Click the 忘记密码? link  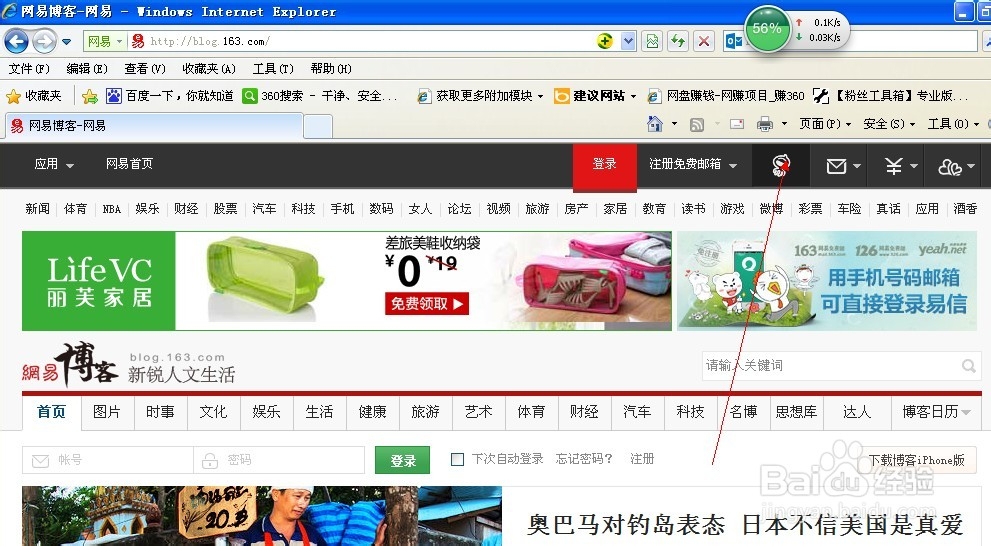click(584, 459)
